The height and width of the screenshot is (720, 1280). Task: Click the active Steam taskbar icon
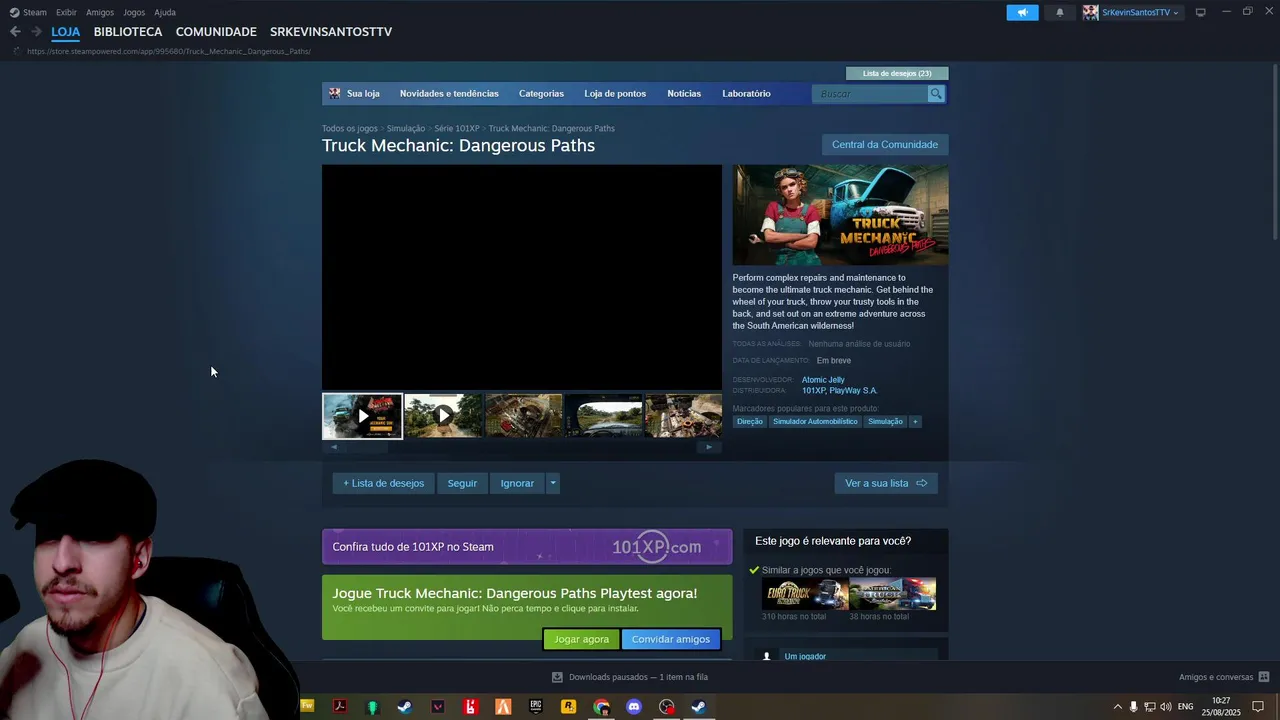[x=699, y=707]
